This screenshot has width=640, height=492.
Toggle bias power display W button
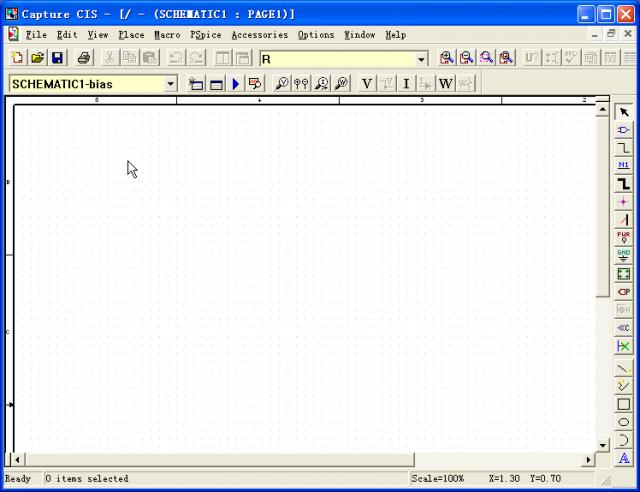(445, 84)
